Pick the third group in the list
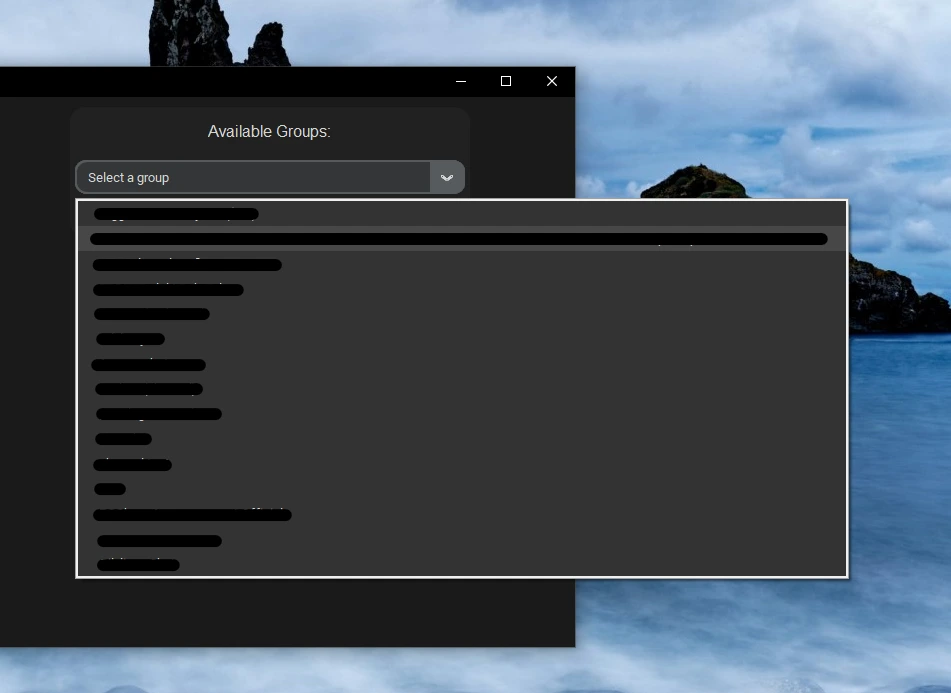The image size is (951, 693). tap(187, 265)
